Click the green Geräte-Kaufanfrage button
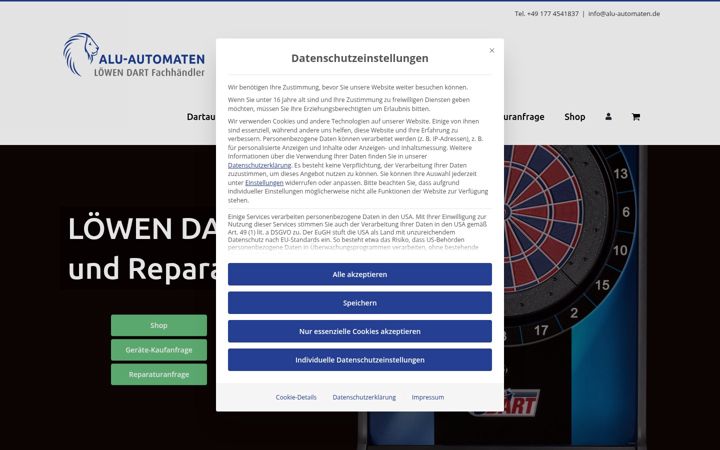 (x=159, y=350)
